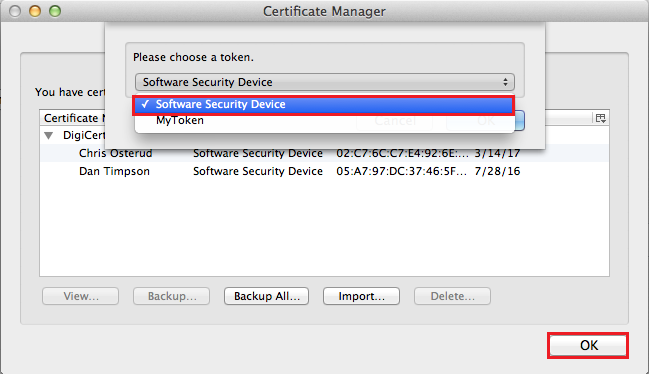Screen dimensions: 649x374
Task: Select Software Security Device menu option
Action: click(x=323, y=105)
